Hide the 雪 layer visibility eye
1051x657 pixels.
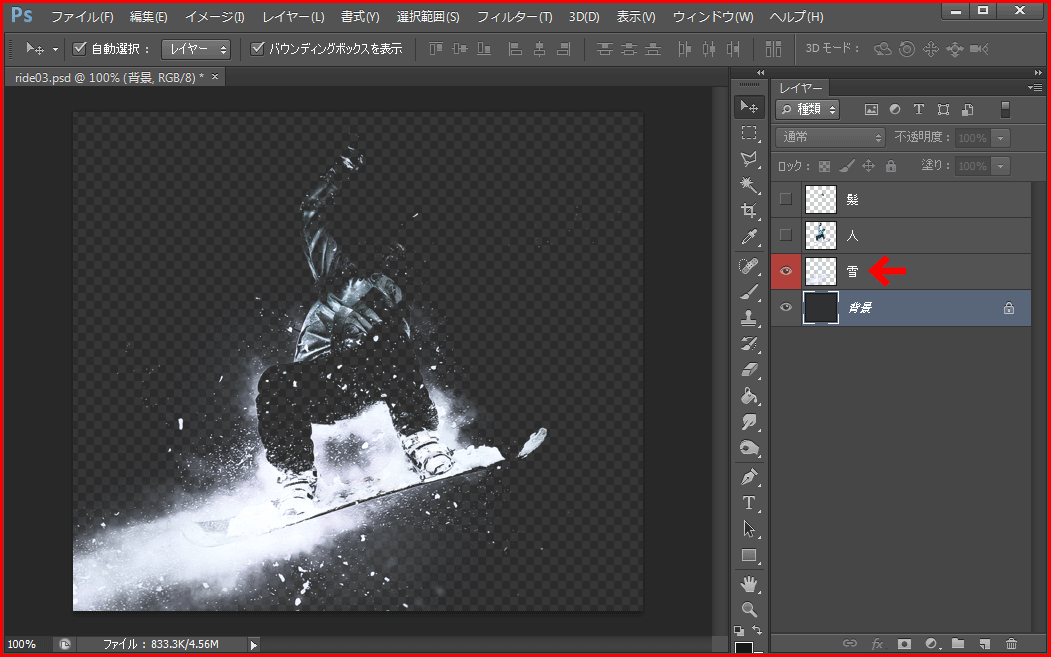point(786,271)
